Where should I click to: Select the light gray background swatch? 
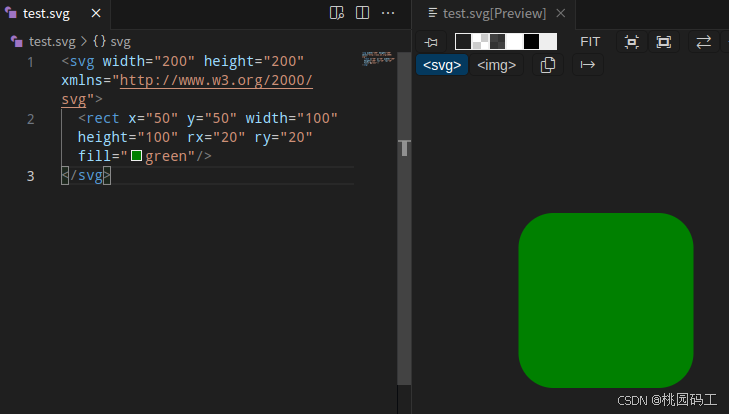pos(548,41)
